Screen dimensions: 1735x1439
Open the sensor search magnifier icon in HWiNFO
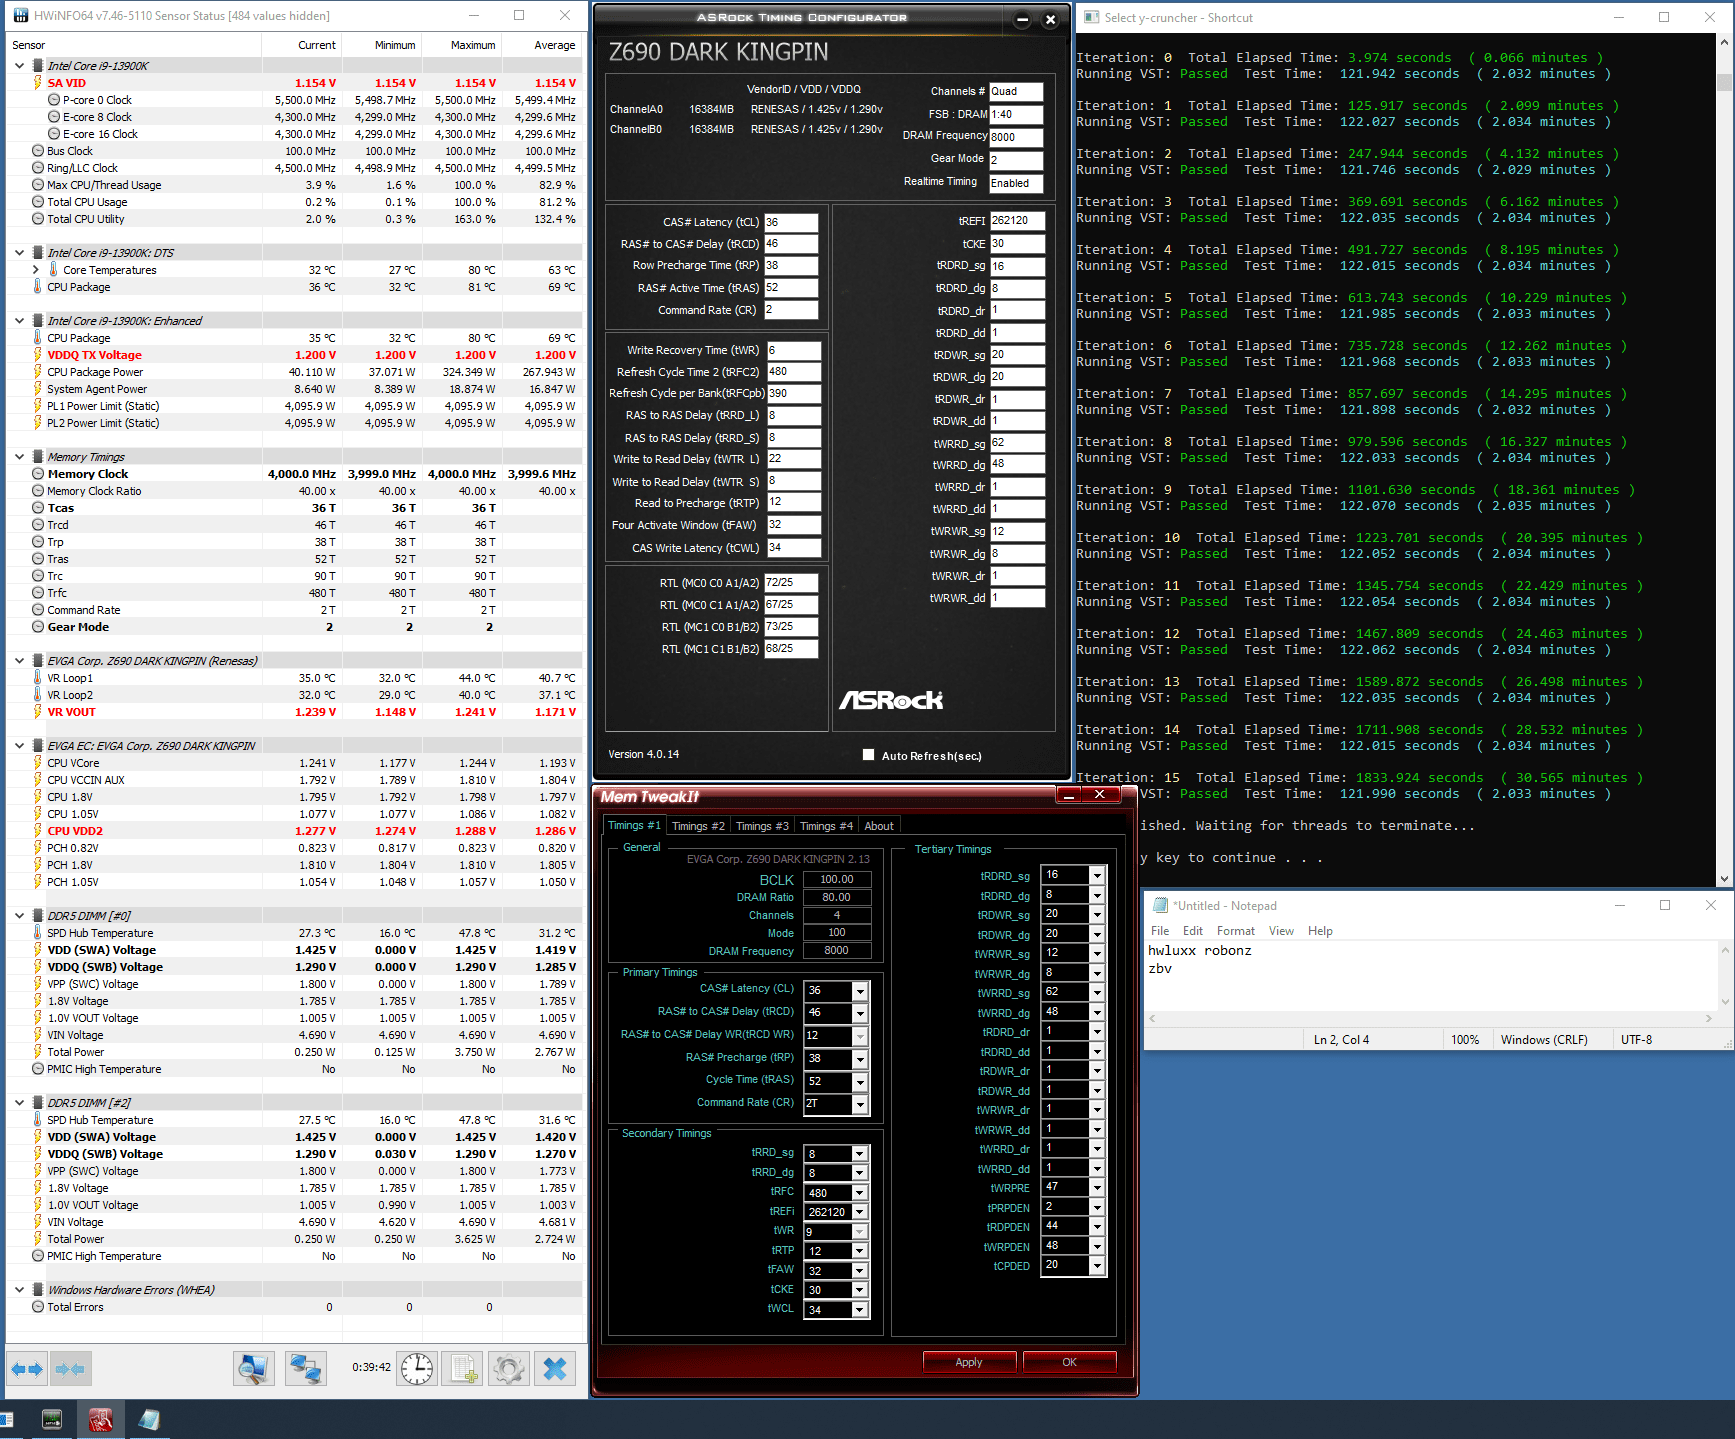click(x=254, y=1368)
